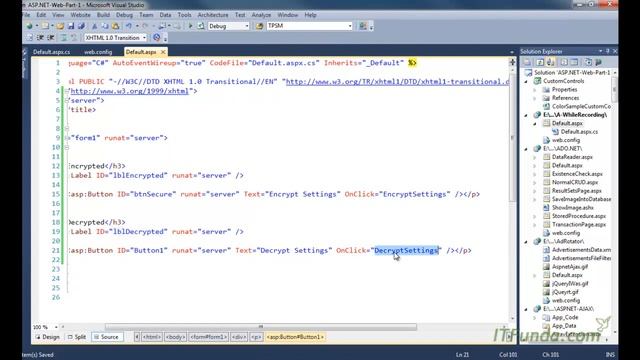
Task: Collapse the ADO.NET website node
Action: point(526,149)
